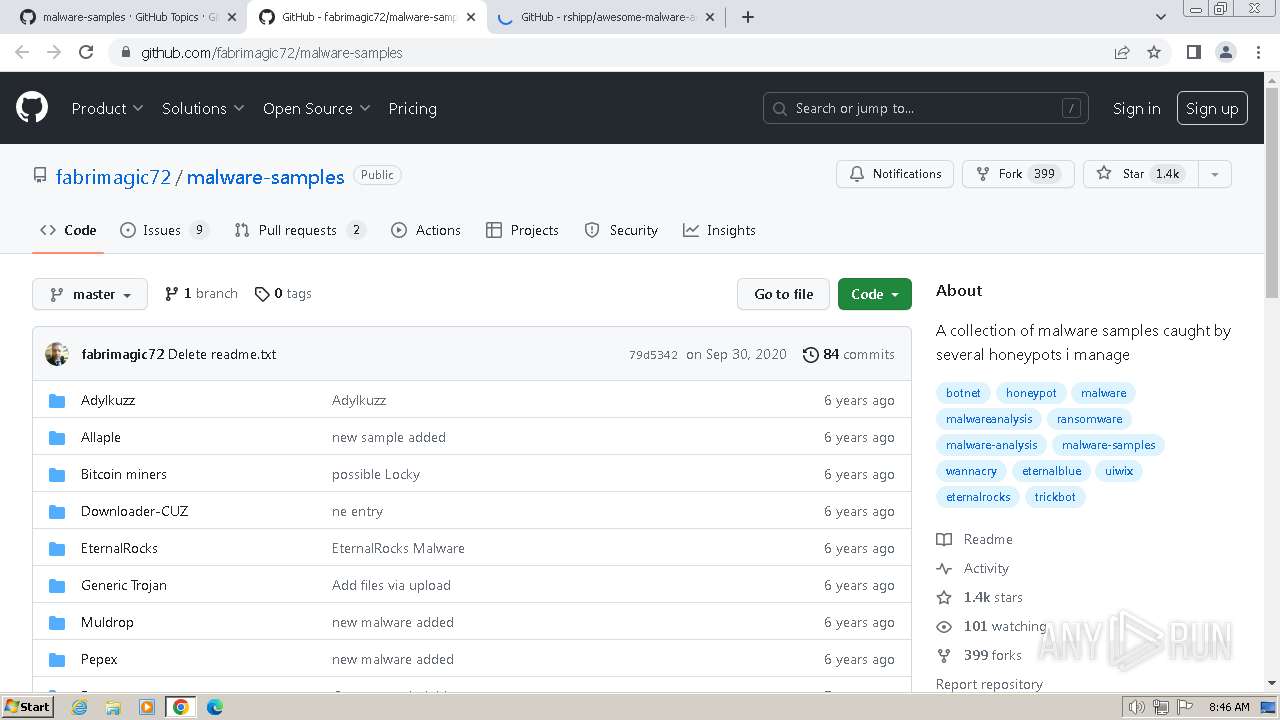Open the Insights tab

pyautogui.click(x=719, y=230)
